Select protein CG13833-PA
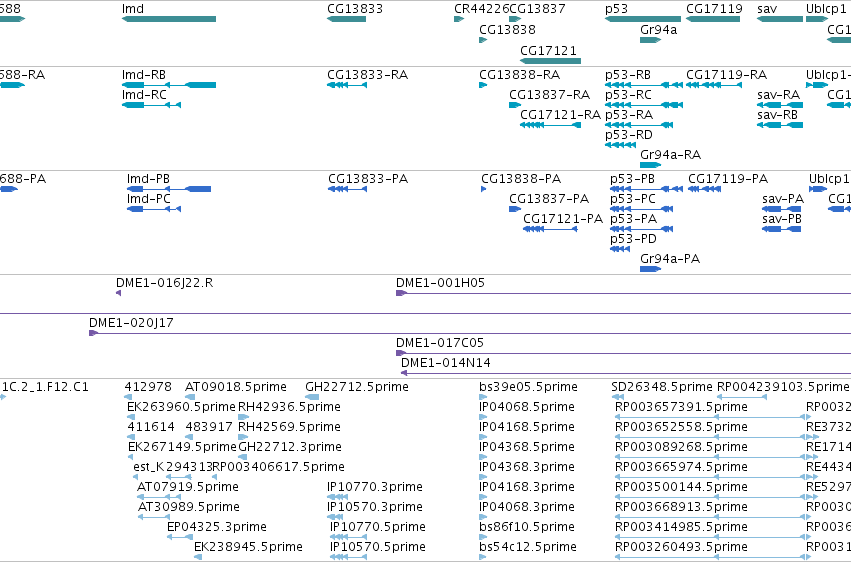The height and width of the screenshot is (562, 851). (347, 189)
